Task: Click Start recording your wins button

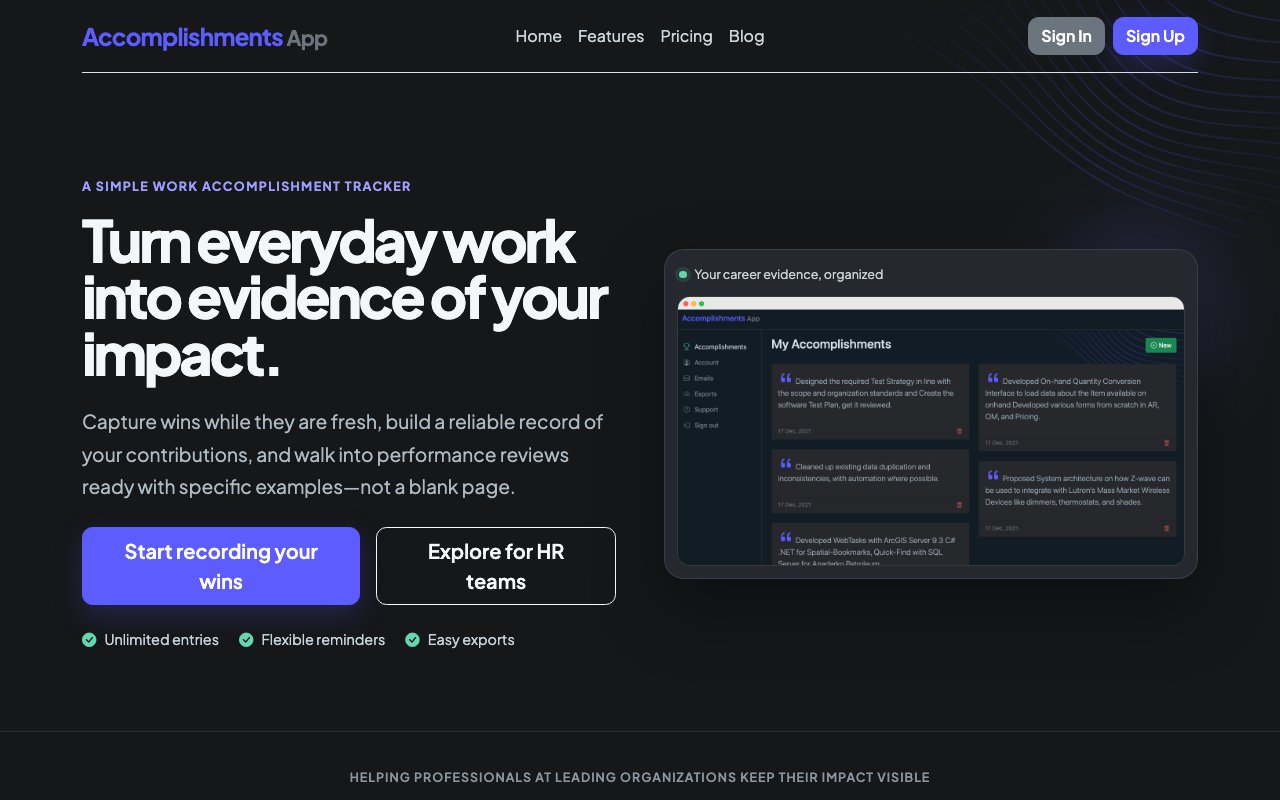Action: tap(221, 566)
